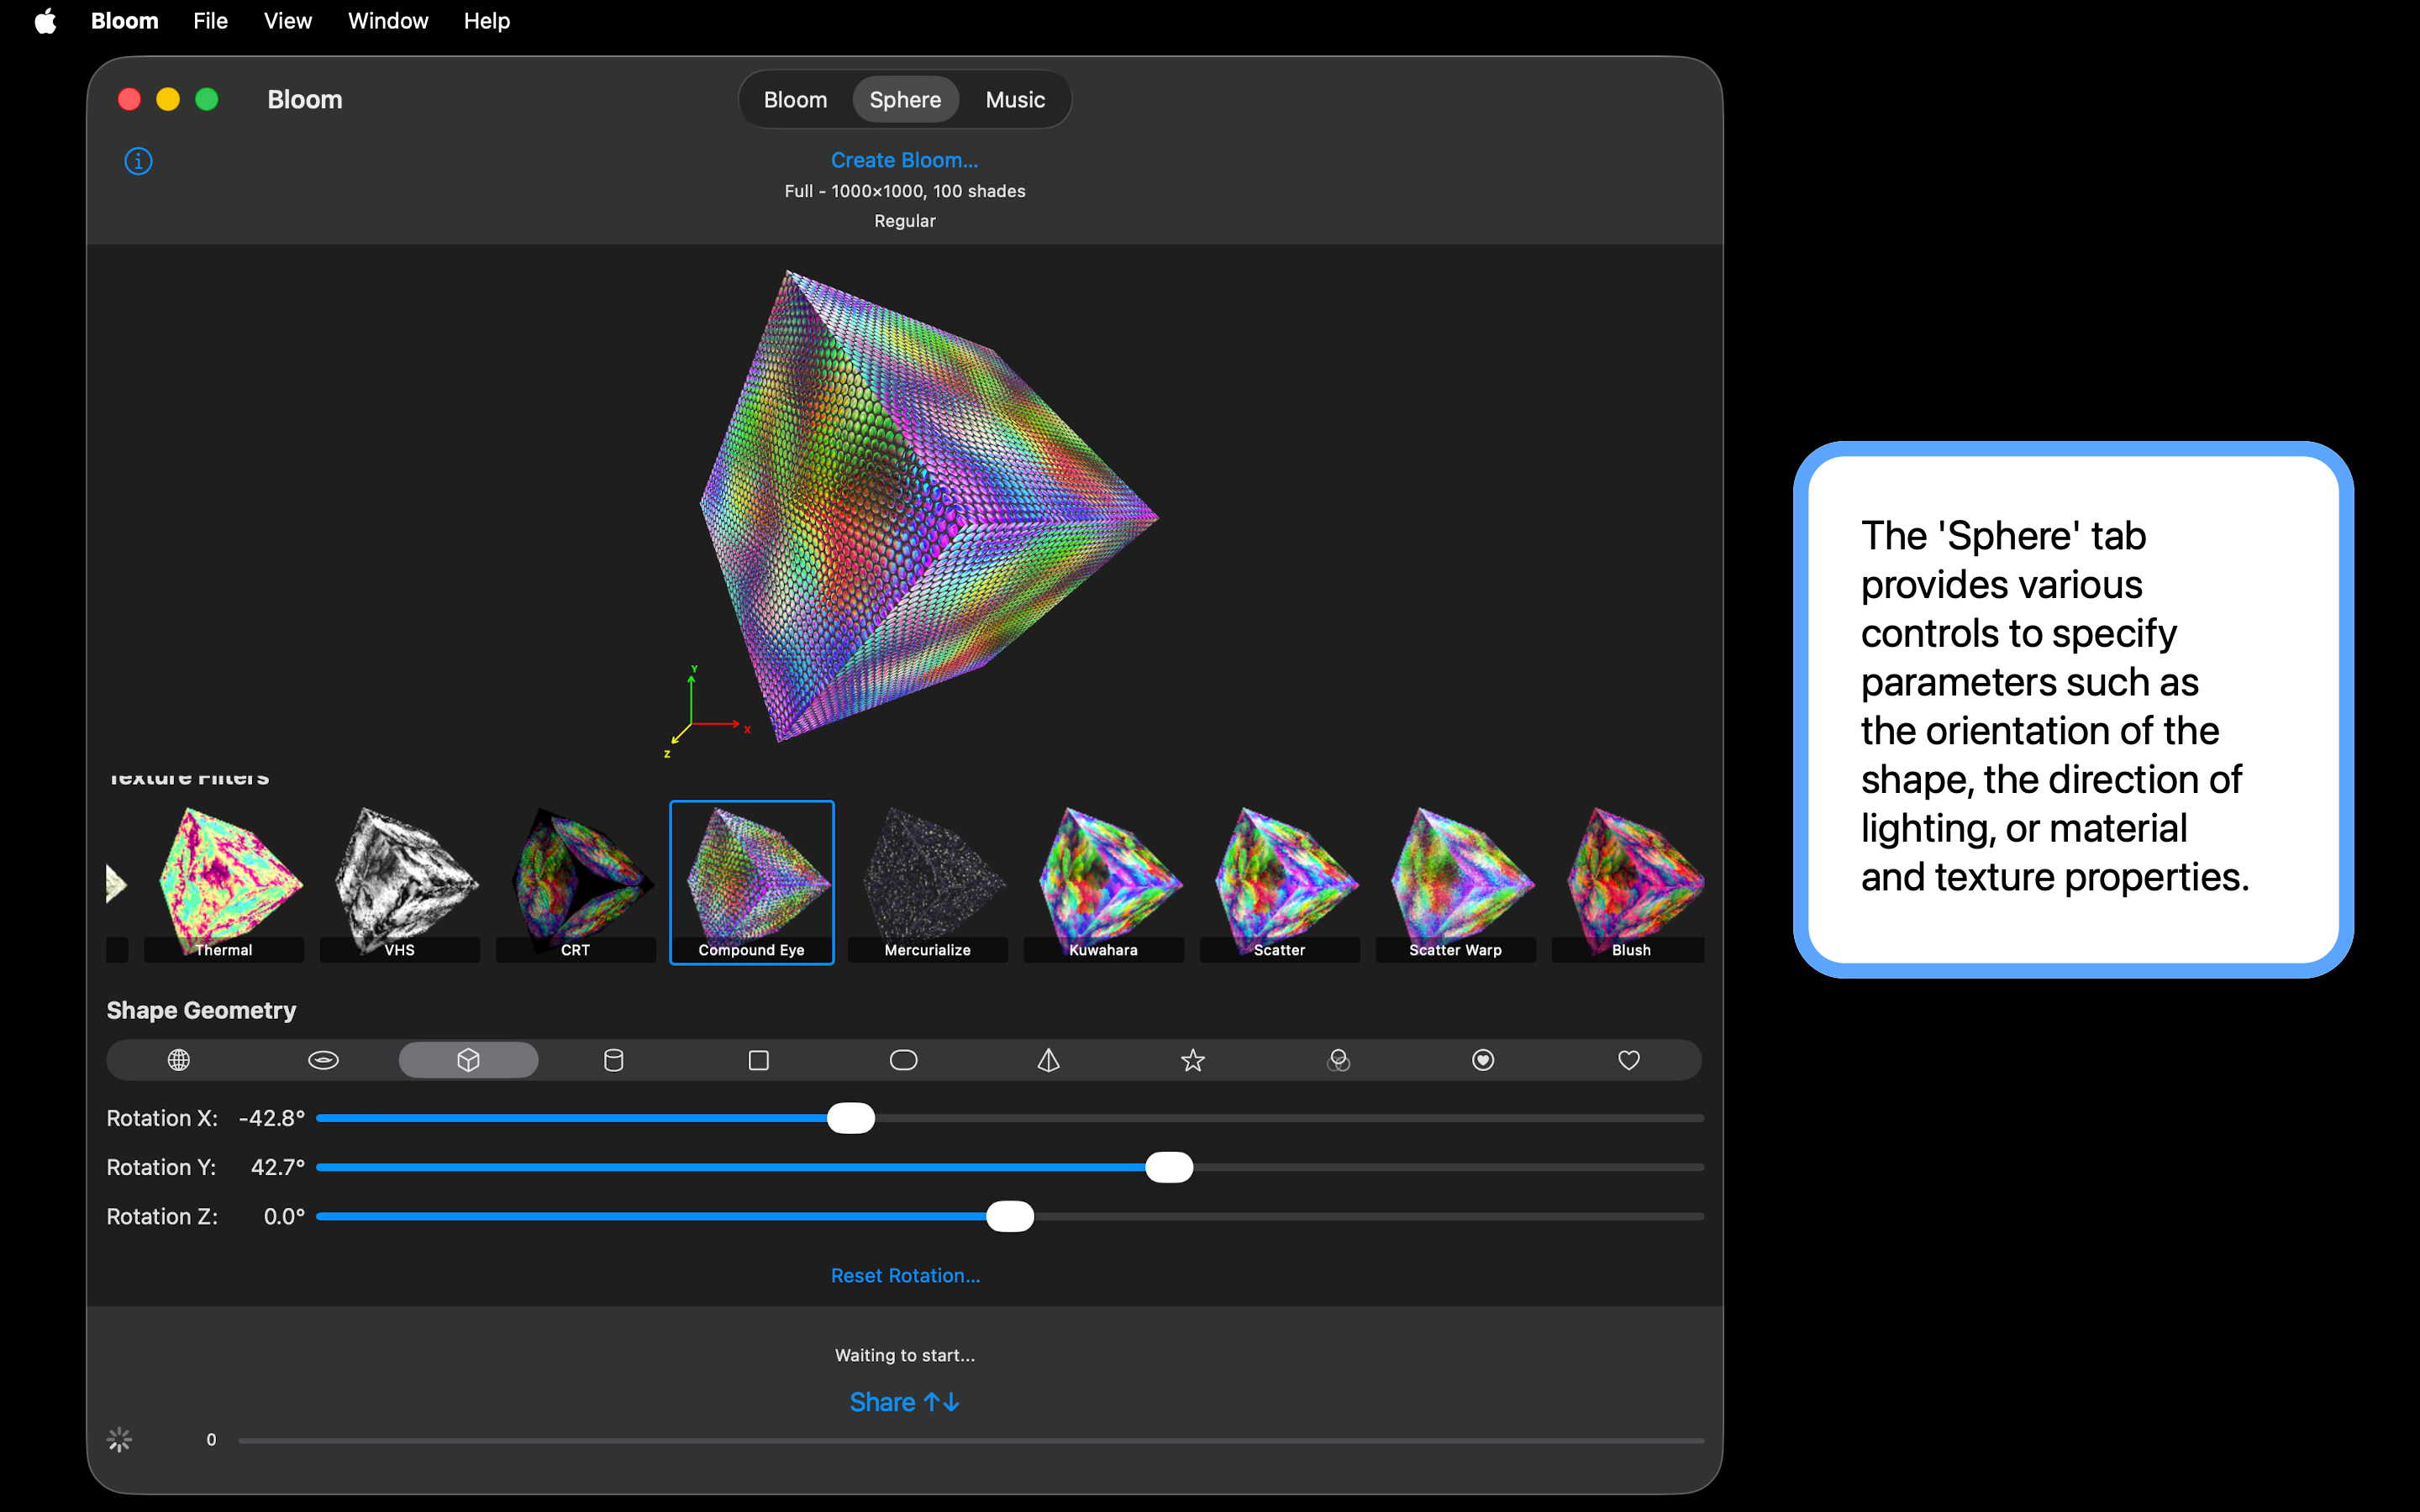The image size is (2420, 1512).
Task: Open the Help menu
Action: click(x=487, y=21)
